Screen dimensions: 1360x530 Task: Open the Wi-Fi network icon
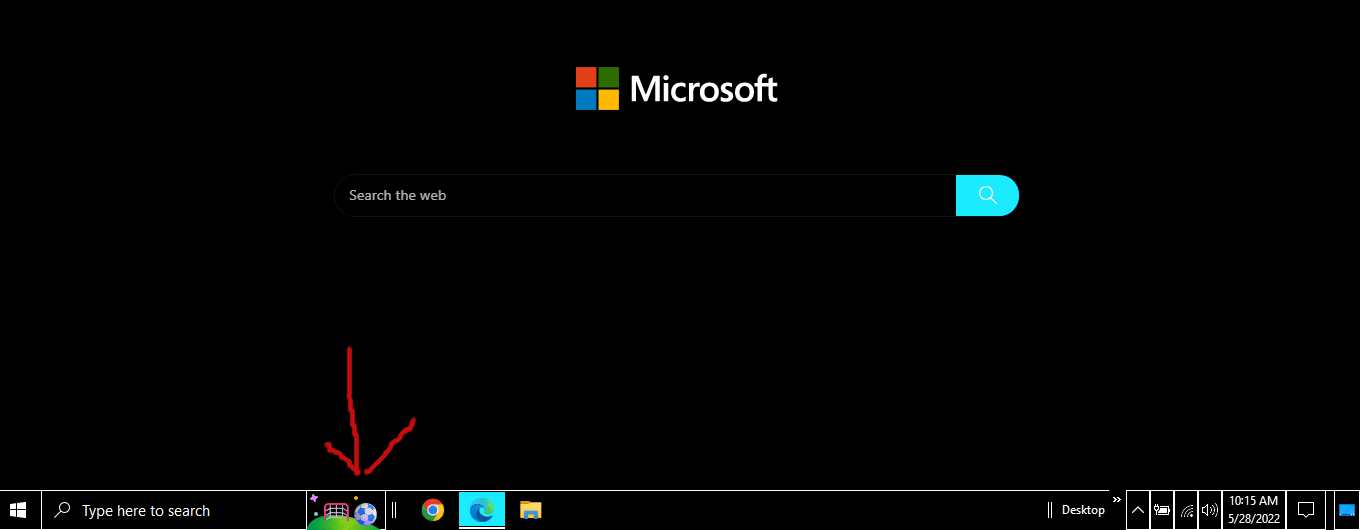point(1186,510)
